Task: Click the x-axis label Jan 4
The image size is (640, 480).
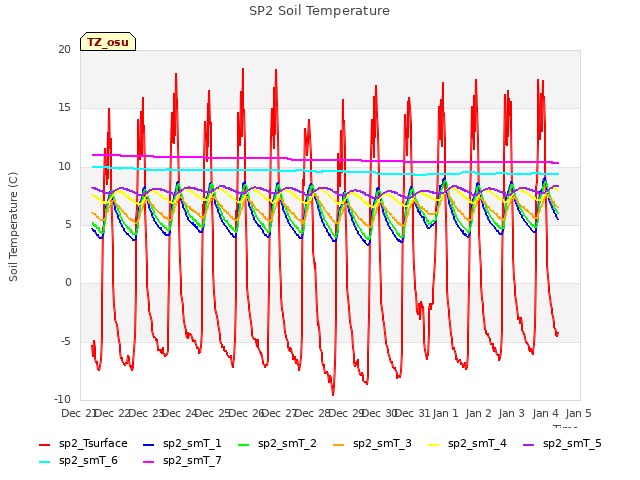Action: tap(546, 413)
